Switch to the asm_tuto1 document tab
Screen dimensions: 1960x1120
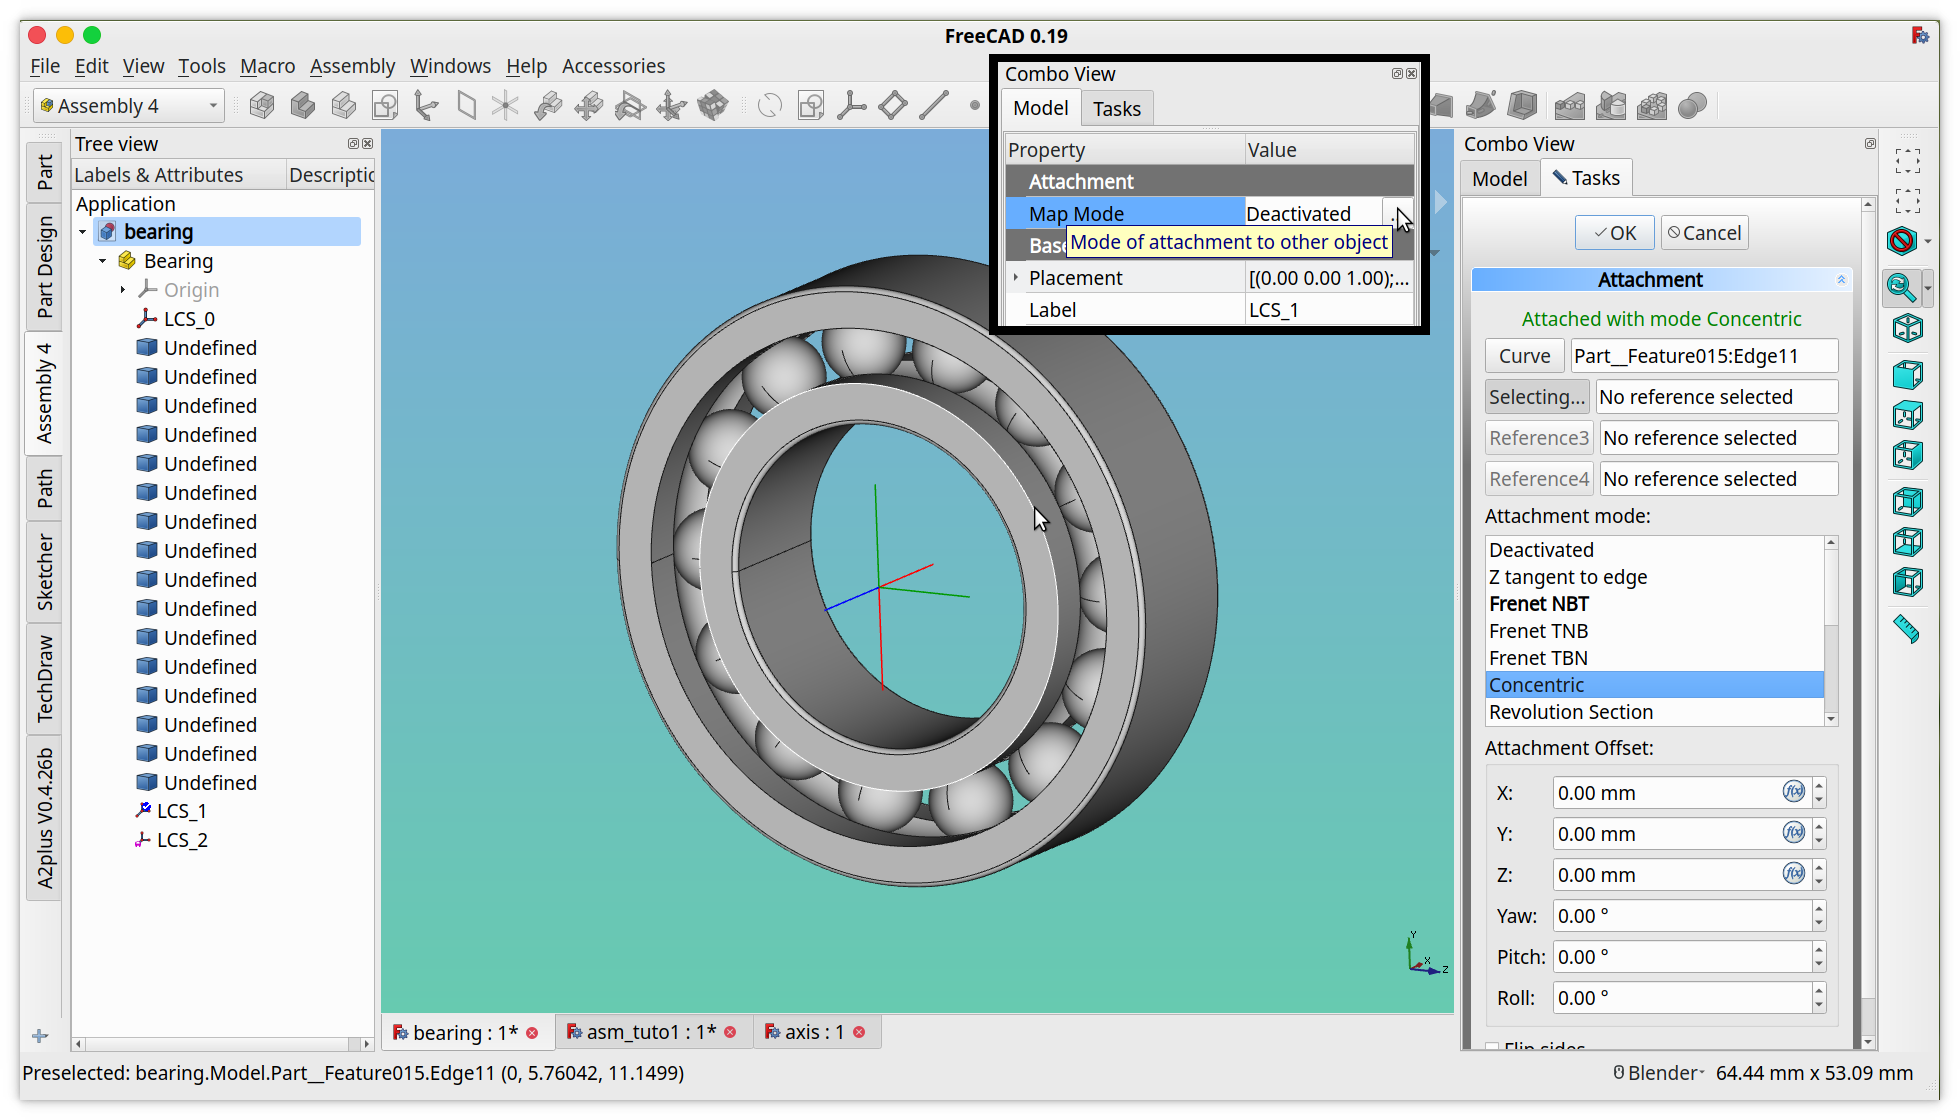click(x=651, y=1032)
